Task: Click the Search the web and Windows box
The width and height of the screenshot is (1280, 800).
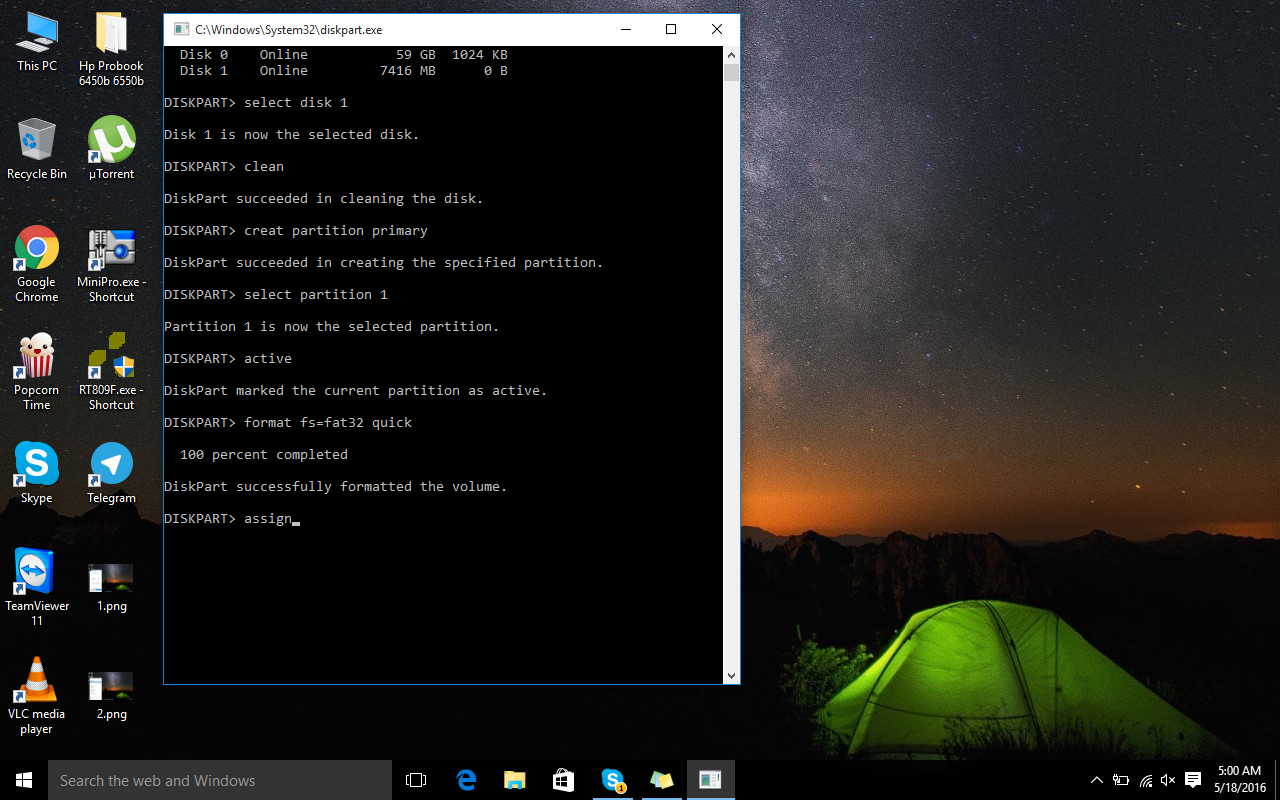Action: (x=220, y=780)
